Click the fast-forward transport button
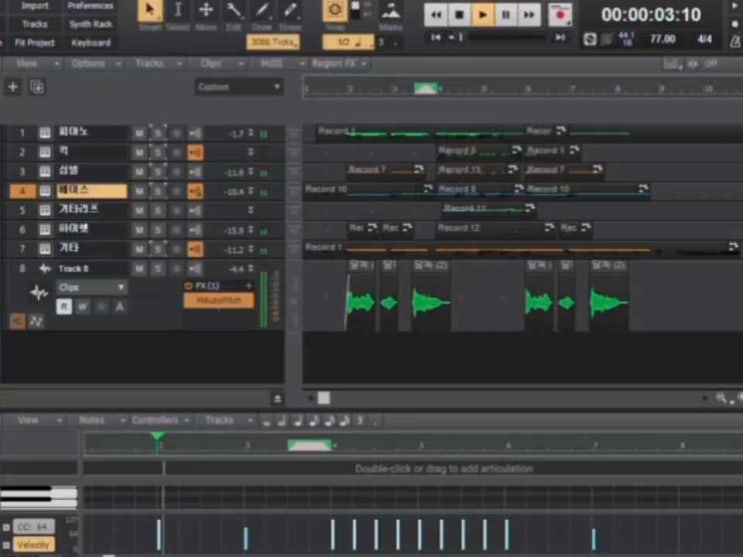 (x=529, y=14)
